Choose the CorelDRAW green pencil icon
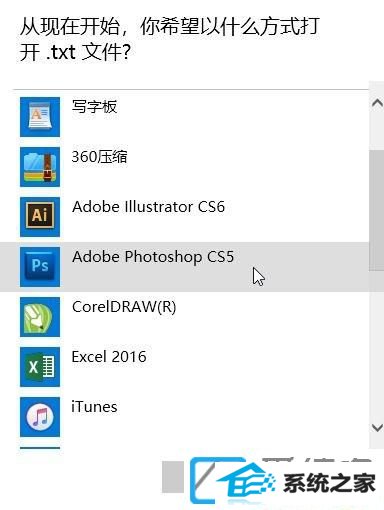The image size is (384, 510). click(x=40, y=317)
